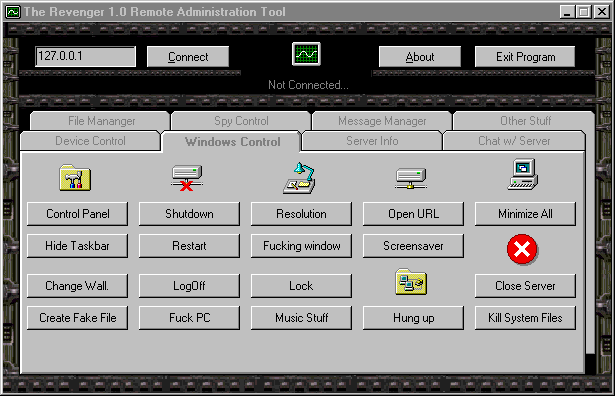Click the Shutdown server icon with red X
The width and height of the screenshot is (615, 396).
(187, 178)
